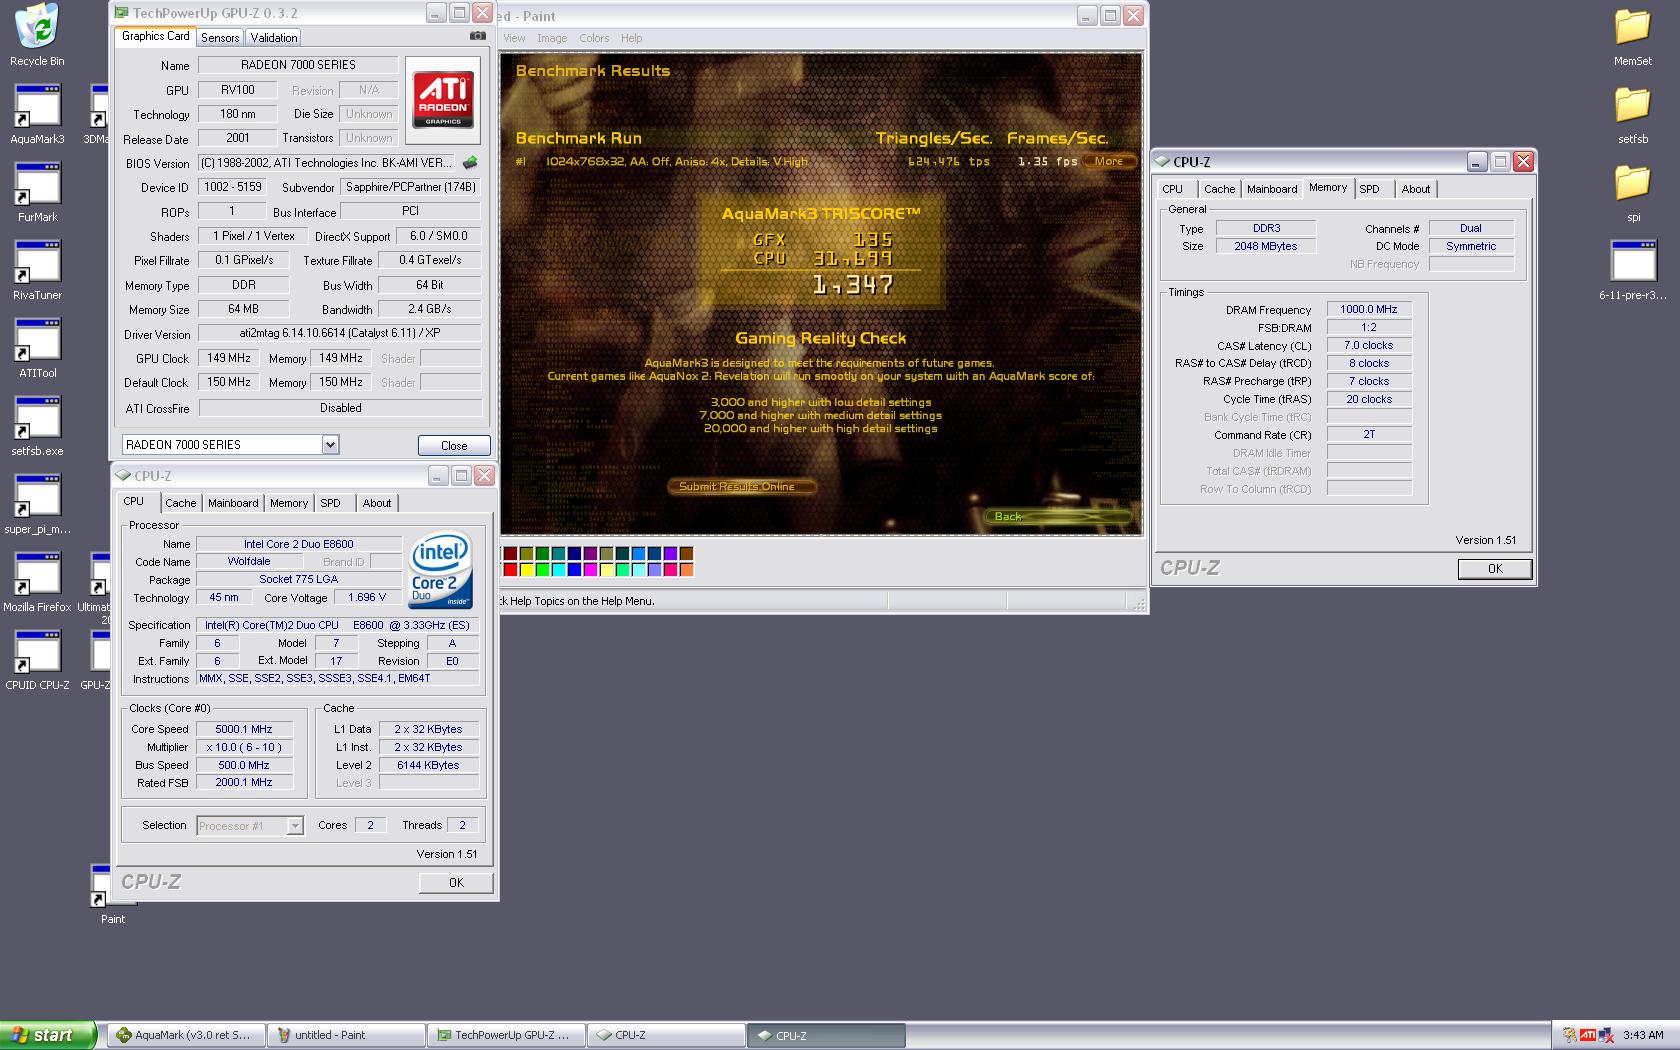The height and width of the screenshot is (1050, 1680).
Task: Click the GPU-Z screenshot camera icon
Action: coord(478,36)
